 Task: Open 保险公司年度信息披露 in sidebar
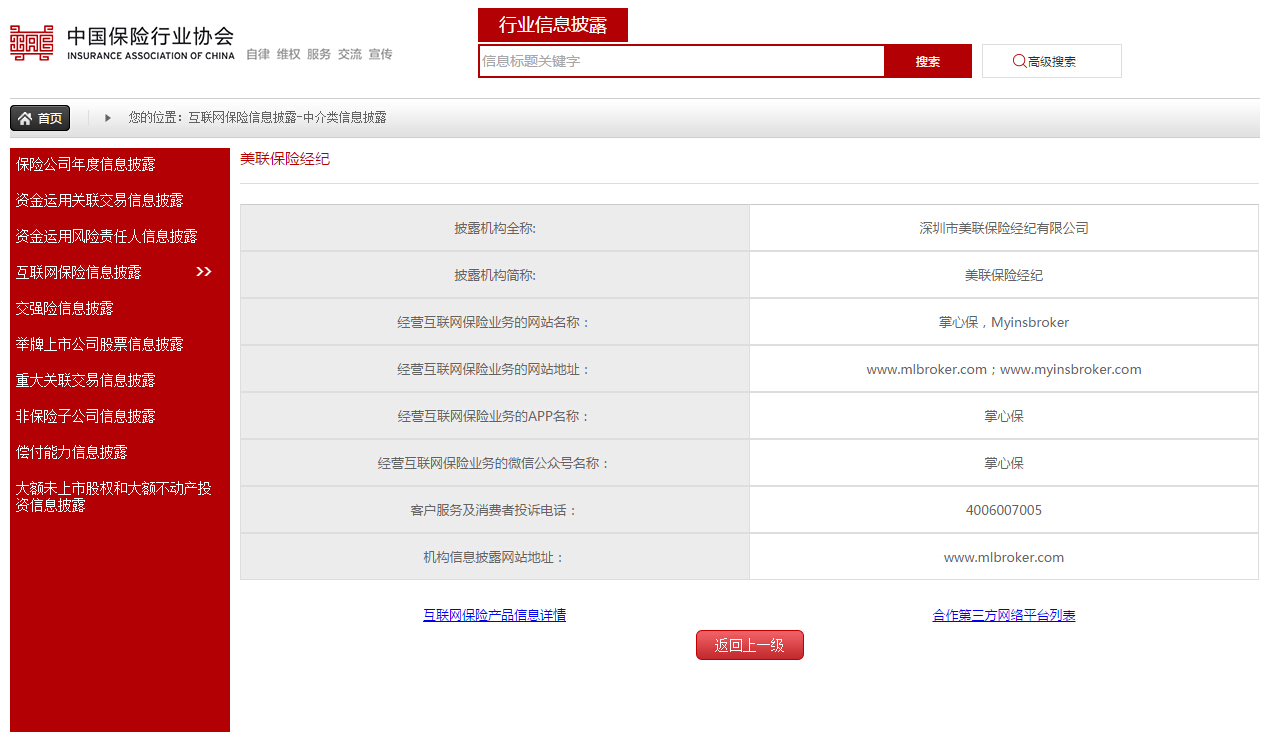pyautogui.click(x=86, y=164)
